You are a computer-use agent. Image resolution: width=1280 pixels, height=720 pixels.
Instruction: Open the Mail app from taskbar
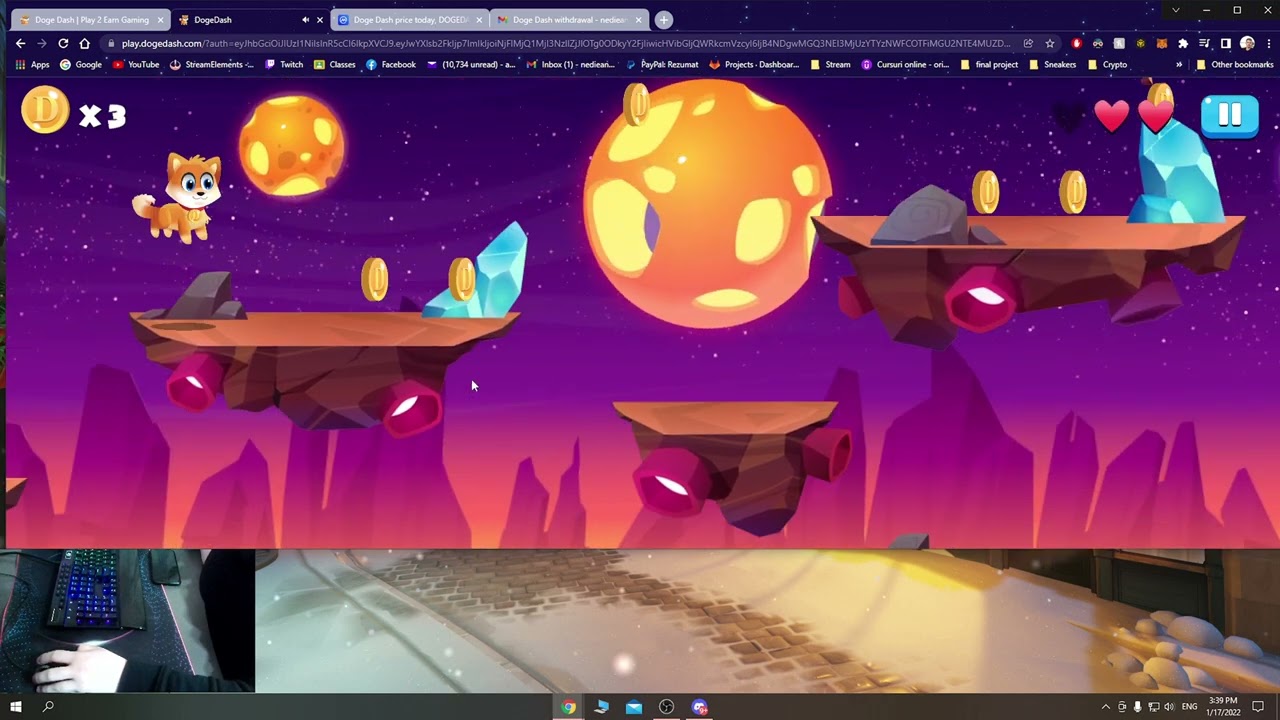point(634,707)
